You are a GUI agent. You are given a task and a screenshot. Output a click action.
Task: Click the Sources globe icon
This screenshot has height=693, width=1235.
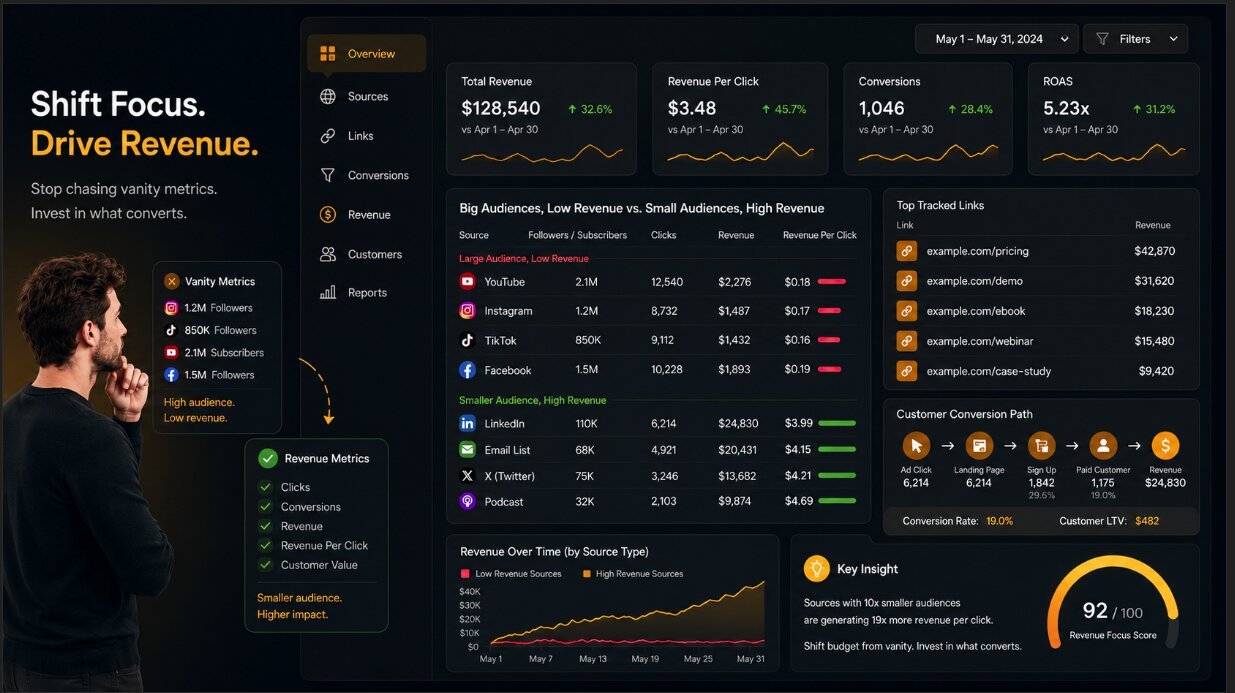tap(328, 97)
